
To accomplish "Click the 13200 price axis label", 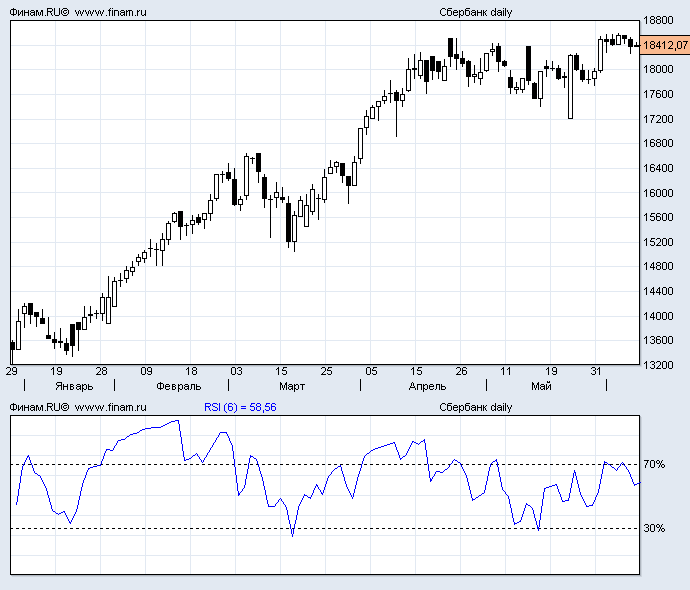I will click(x=658, y=365).
